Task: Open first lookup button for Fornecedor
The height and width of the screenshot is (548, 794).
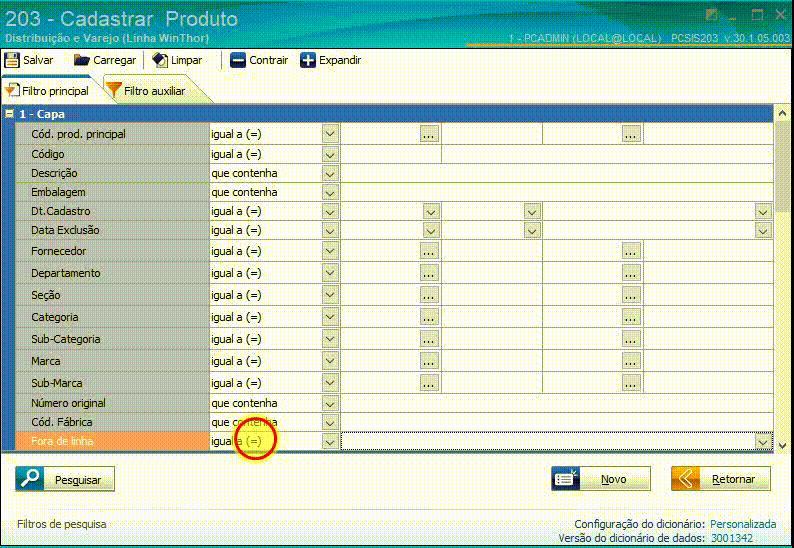Action: (429, 251)
